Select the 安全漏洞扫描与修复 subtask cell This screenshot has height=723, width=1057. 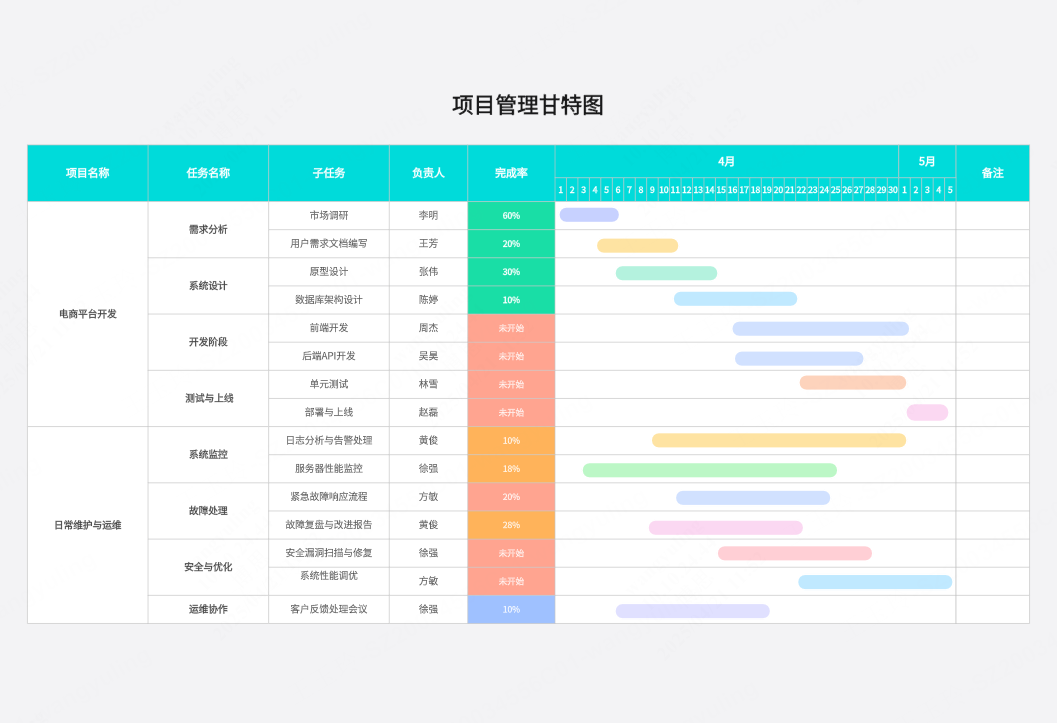pyautogui.click(x=329, y=553)
